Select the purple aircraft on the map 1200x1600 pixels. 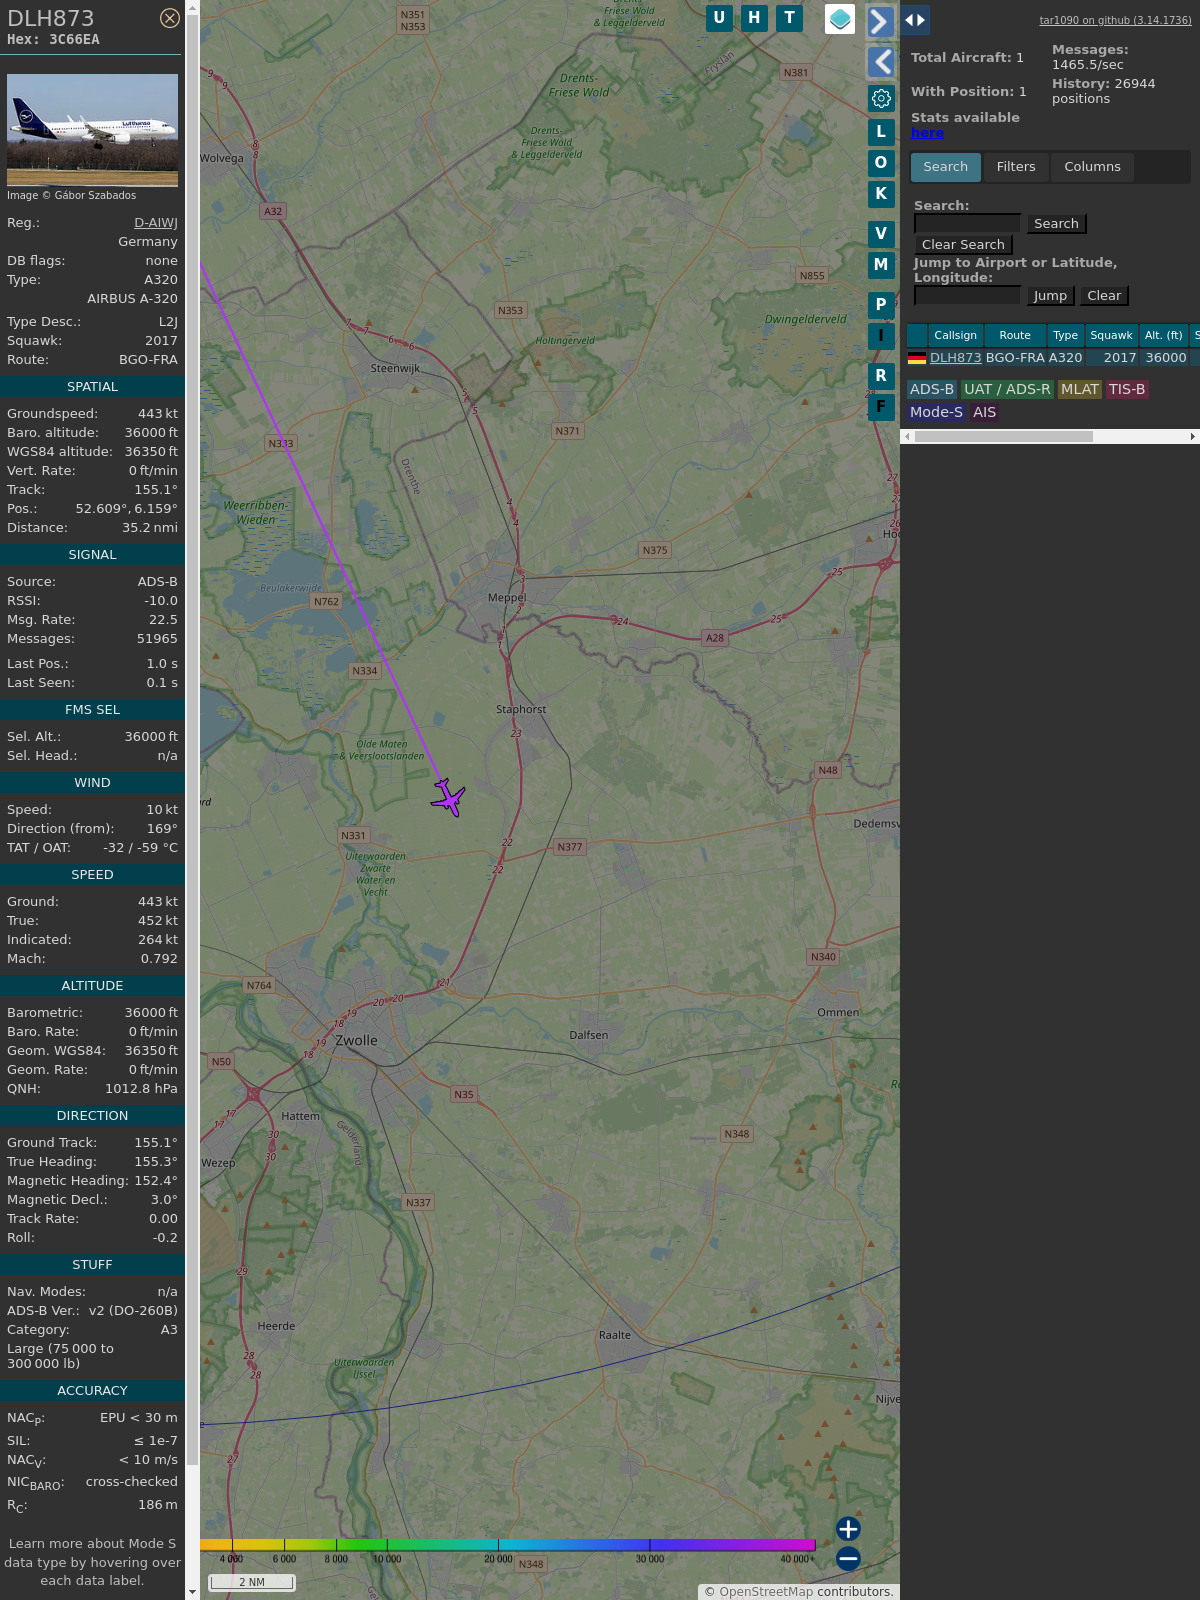(449, 797)
